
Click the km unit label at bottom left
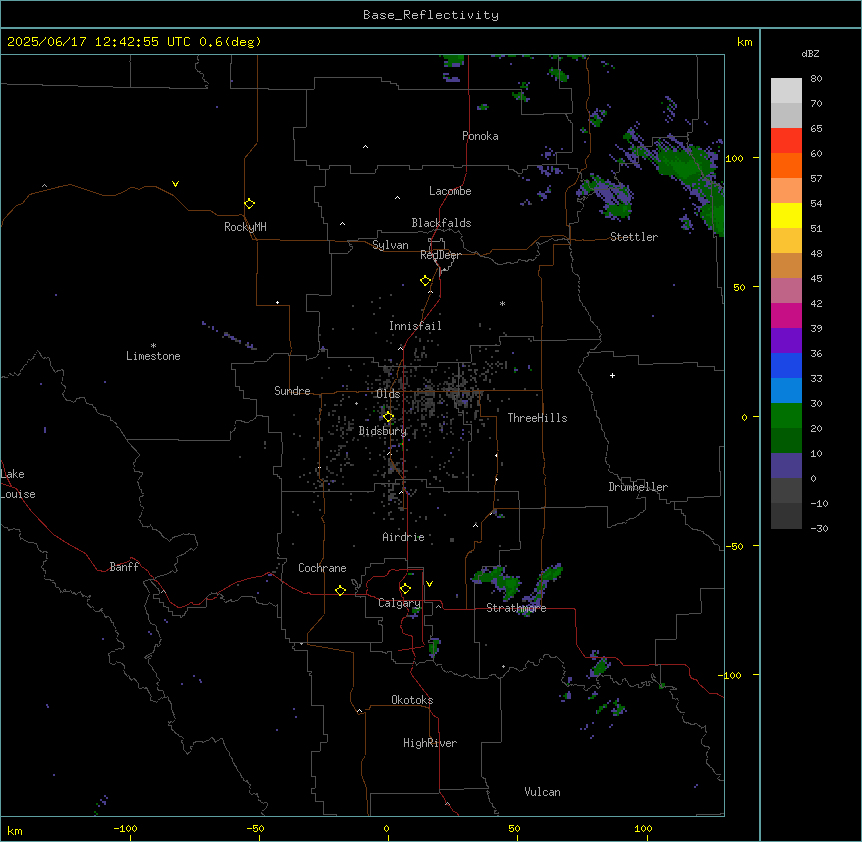[15, 830]
